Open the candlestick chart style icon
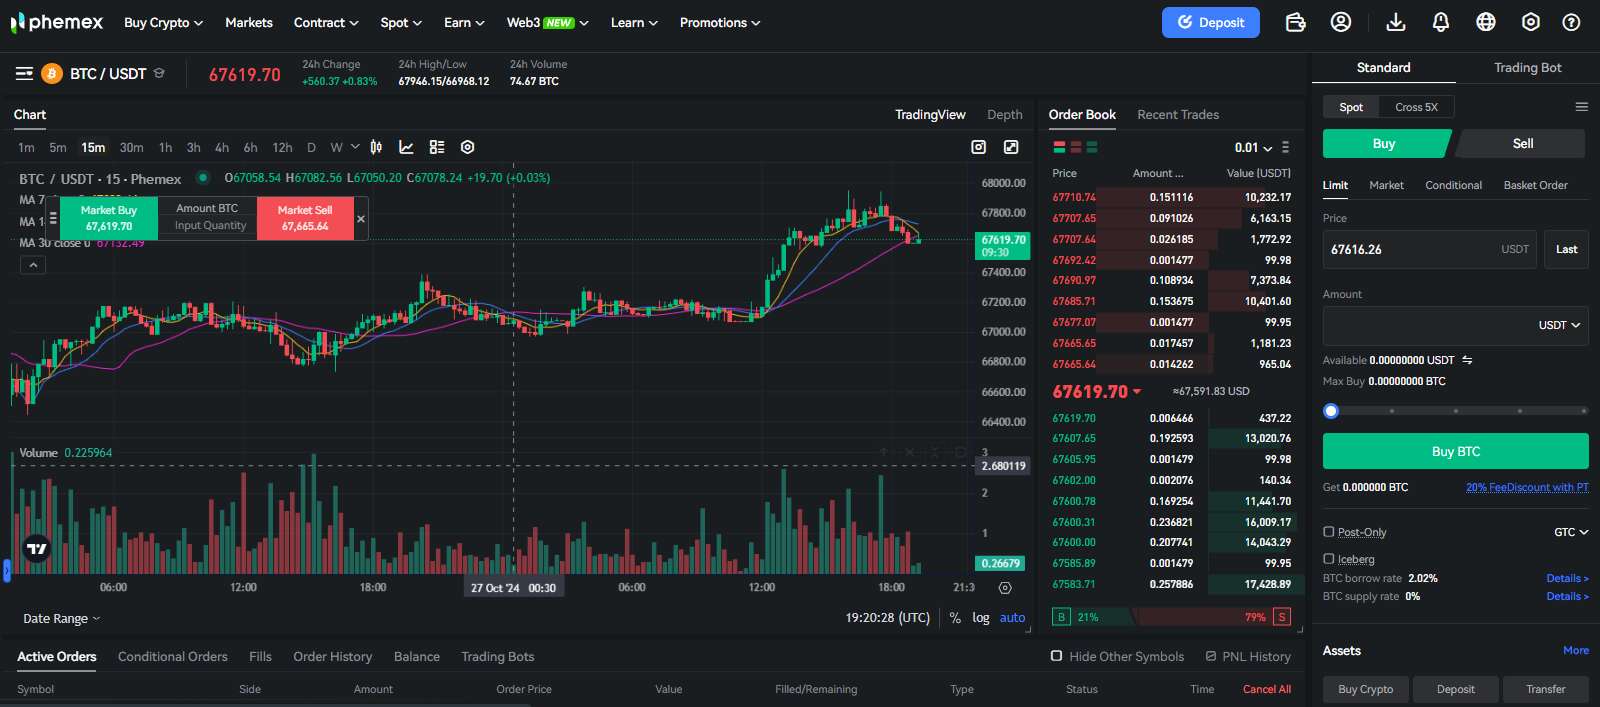 click(x=376, y=147)
